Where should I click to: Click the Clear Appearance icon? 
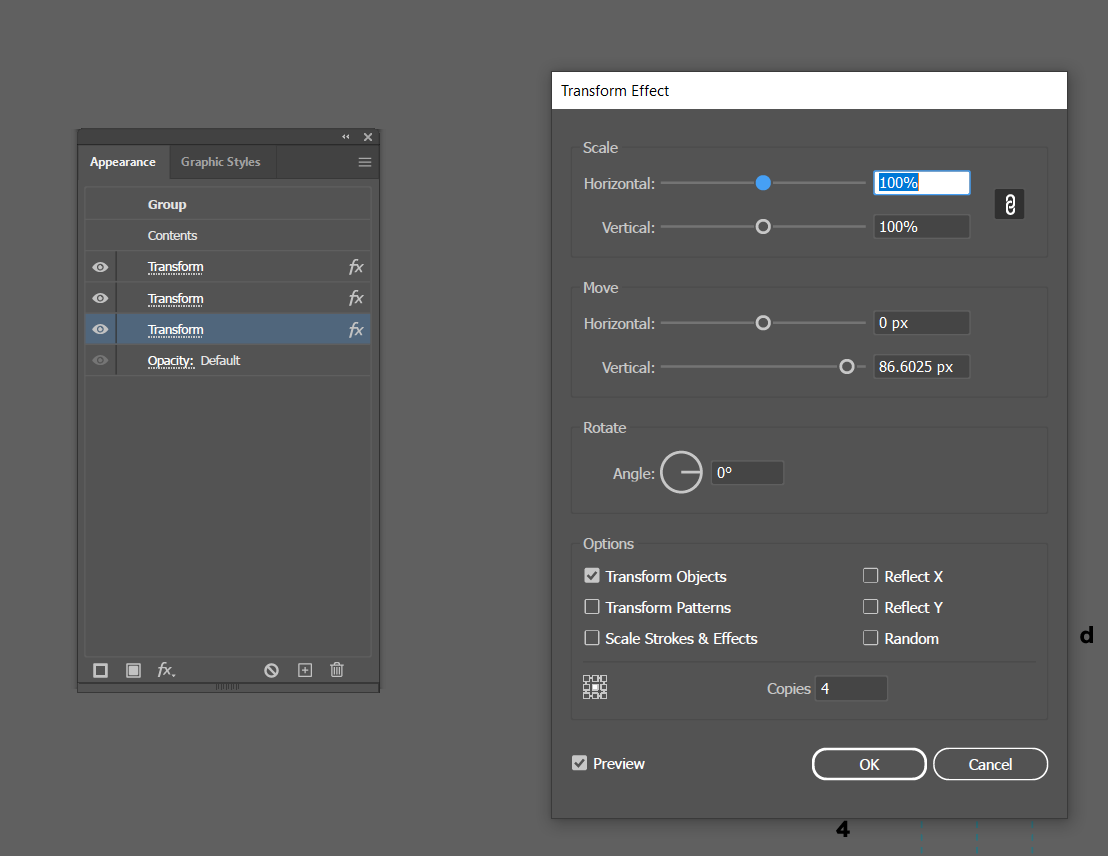click(271, 670)
